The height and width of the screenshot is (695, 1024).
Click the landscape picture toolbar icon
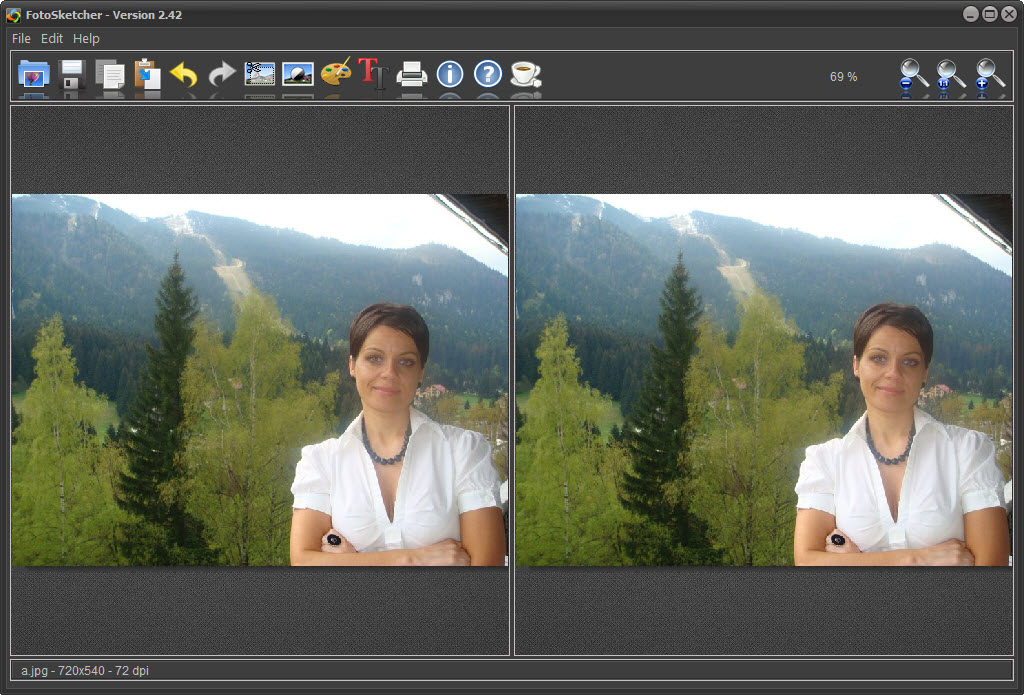coord(298,75)
